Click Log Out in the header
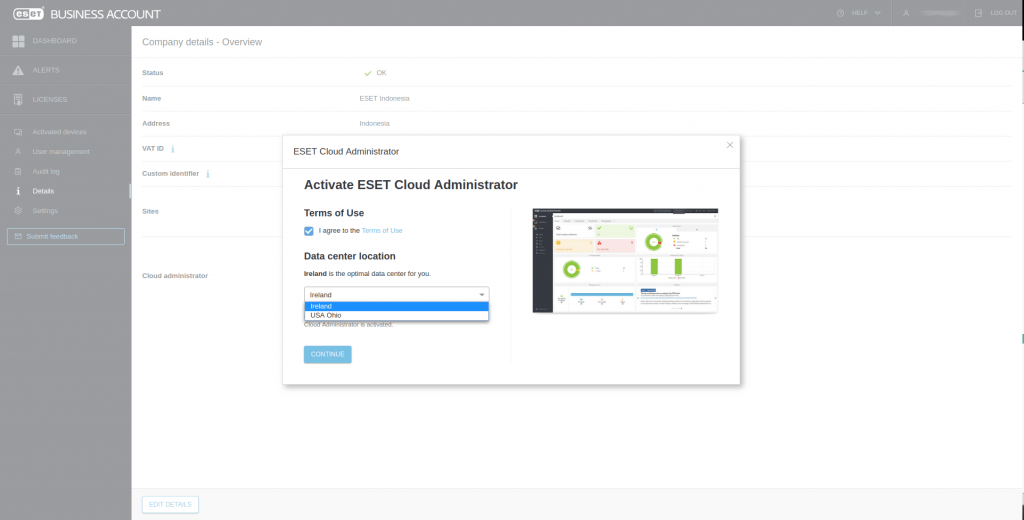Viewport: 1024px width, 520px height. point(1003,13)
